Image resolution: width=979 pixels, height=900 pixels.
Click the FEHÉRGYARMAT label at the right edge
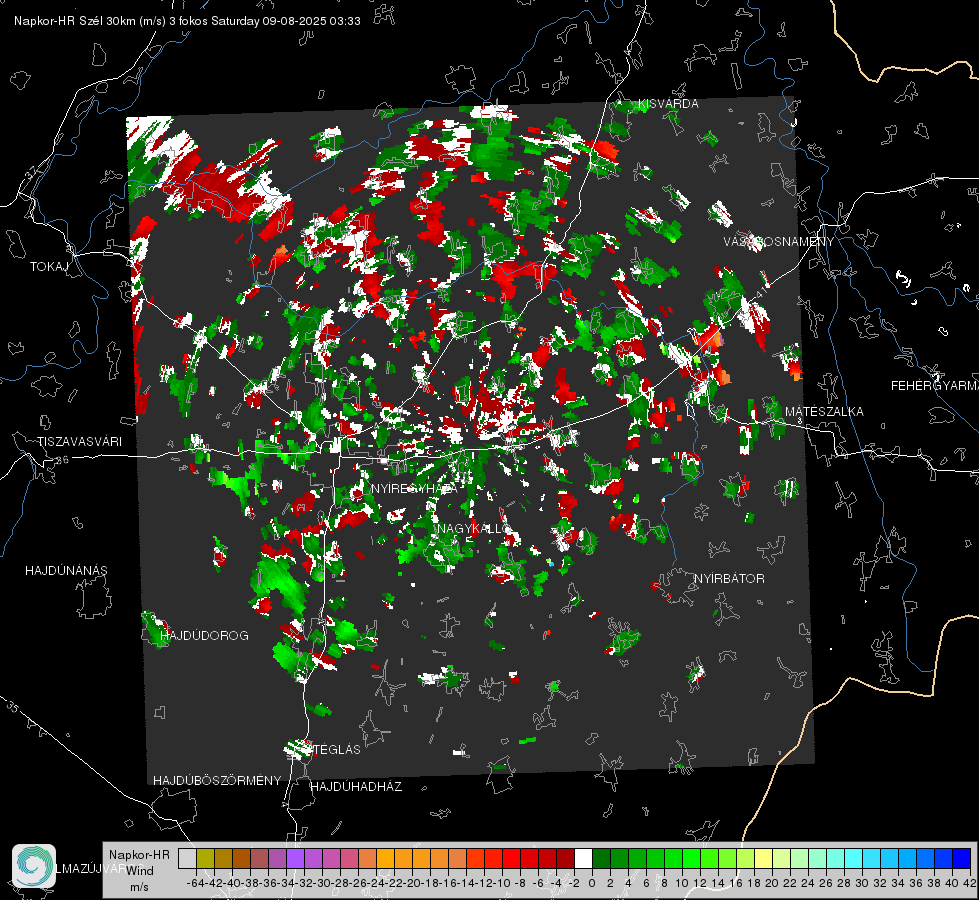pos(934,386)
